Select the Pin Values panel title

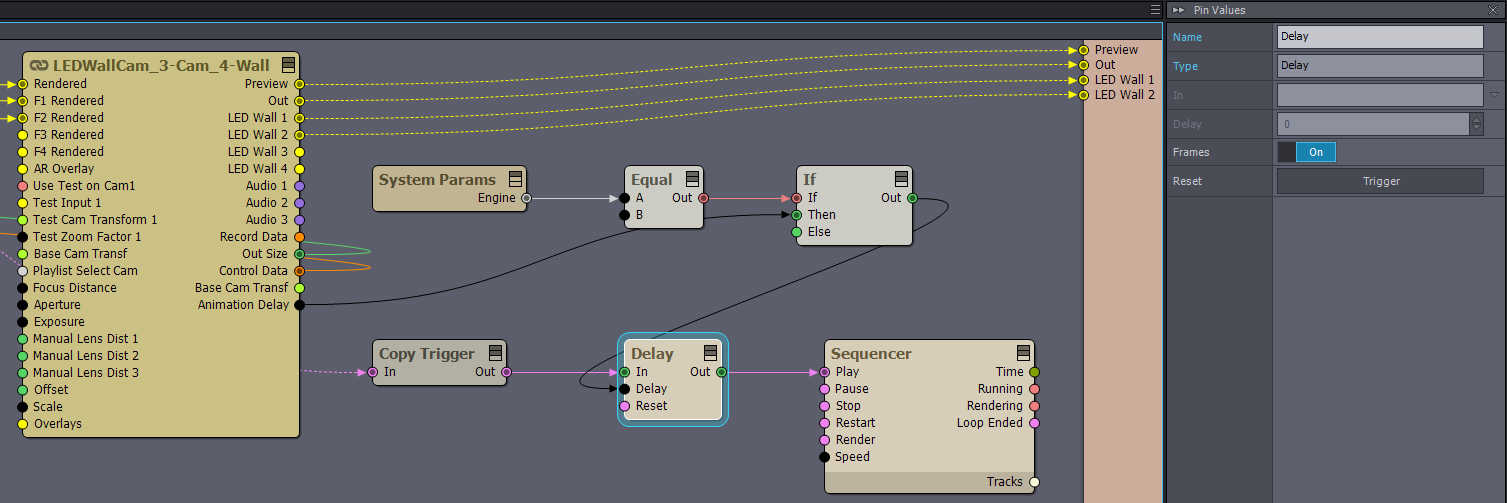click(1219, 10)
